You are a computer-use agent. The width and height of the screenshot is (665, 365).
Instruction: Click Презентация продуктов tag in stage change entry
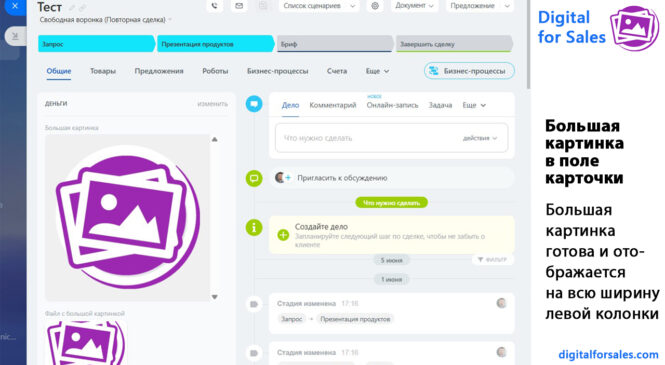coord(355,319)
